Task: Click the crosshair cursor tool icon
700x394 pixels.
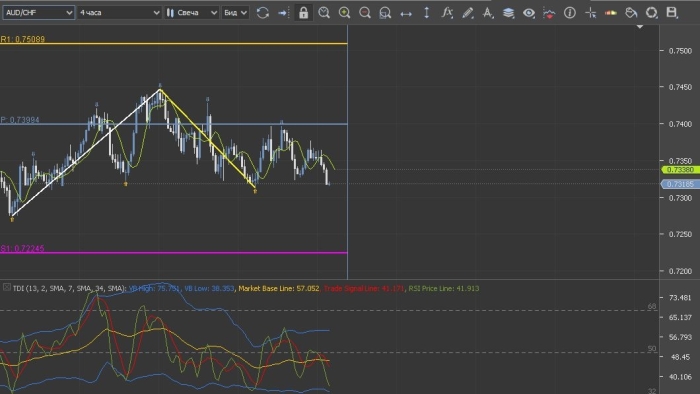Action: pos(591,12)
